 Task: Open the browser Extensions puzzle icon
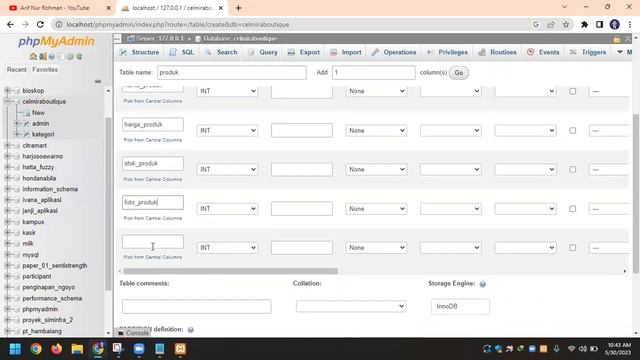[584, 24]
